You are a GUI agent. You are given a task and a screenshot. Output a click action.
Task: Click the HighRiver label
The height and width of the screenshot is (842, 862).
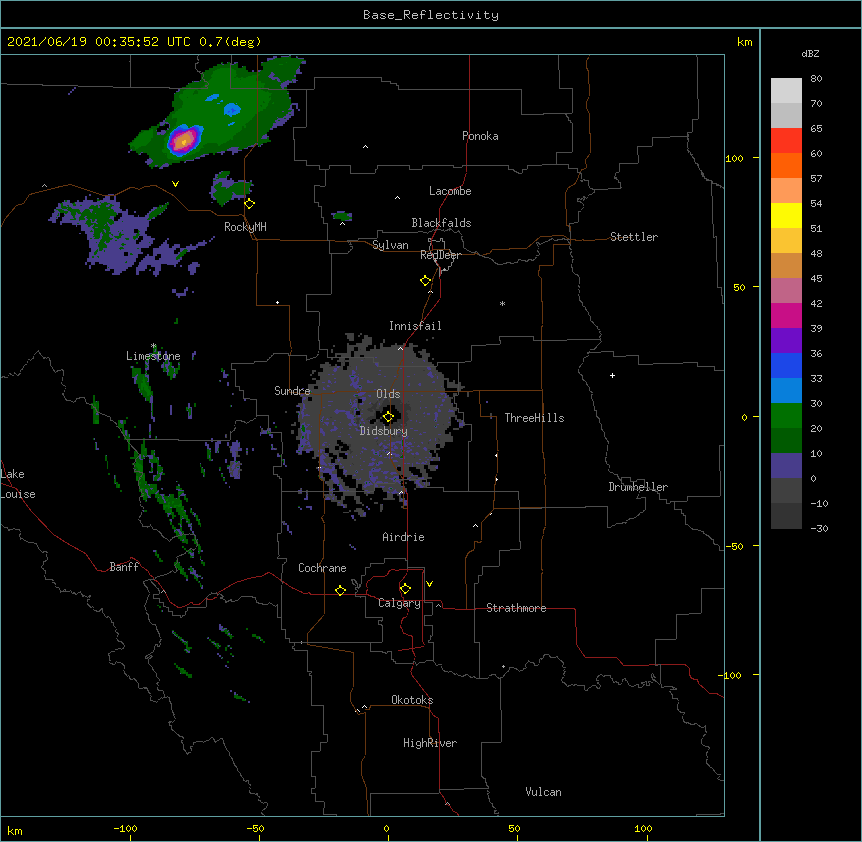430,743
